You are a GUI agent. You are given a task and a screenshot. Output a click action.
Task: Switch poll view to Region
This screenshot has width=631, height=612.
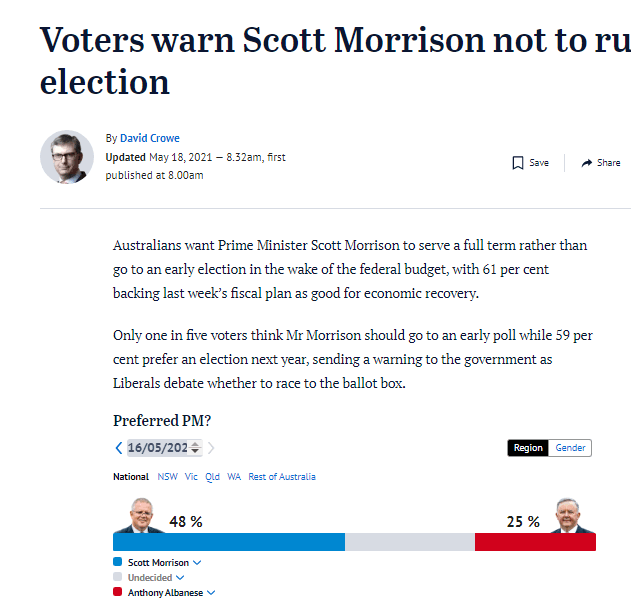(528, 448)
